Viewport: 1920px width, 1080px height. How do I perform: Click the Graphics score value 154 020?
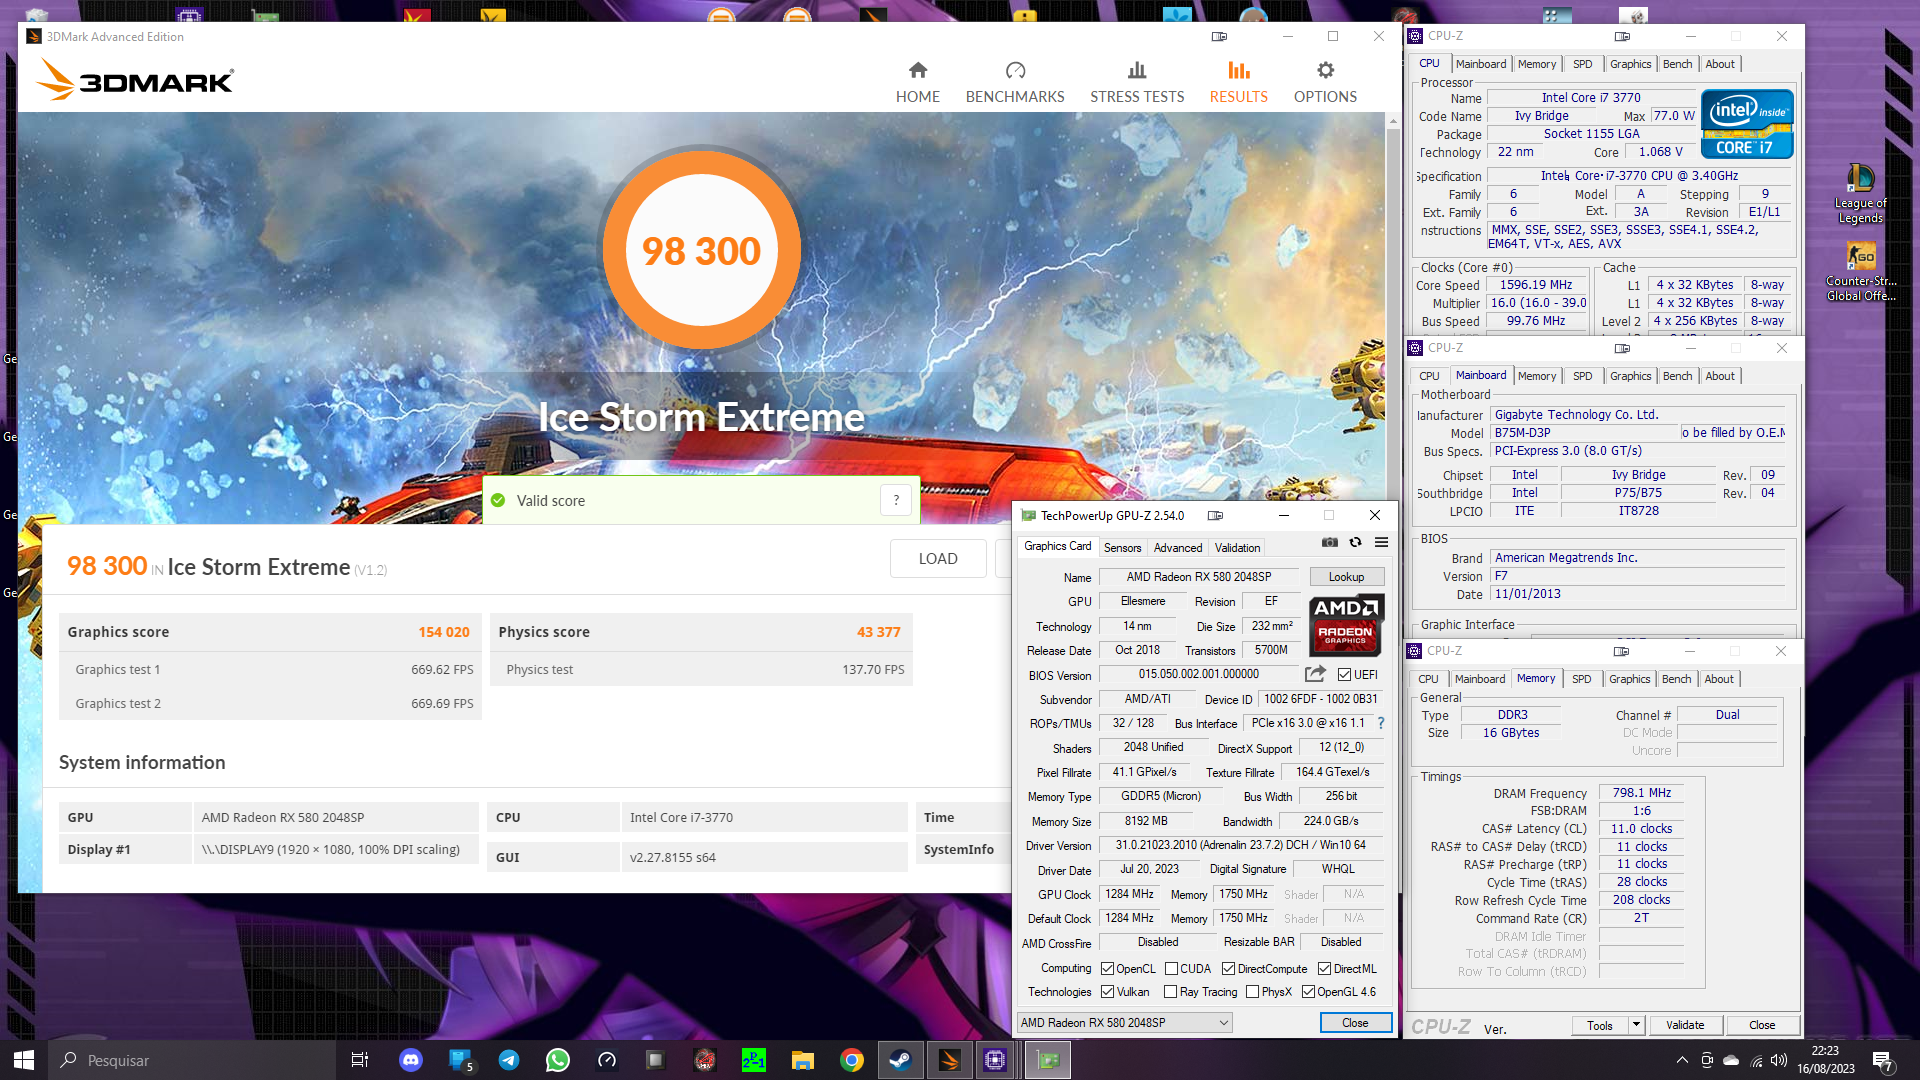[444, 632]
